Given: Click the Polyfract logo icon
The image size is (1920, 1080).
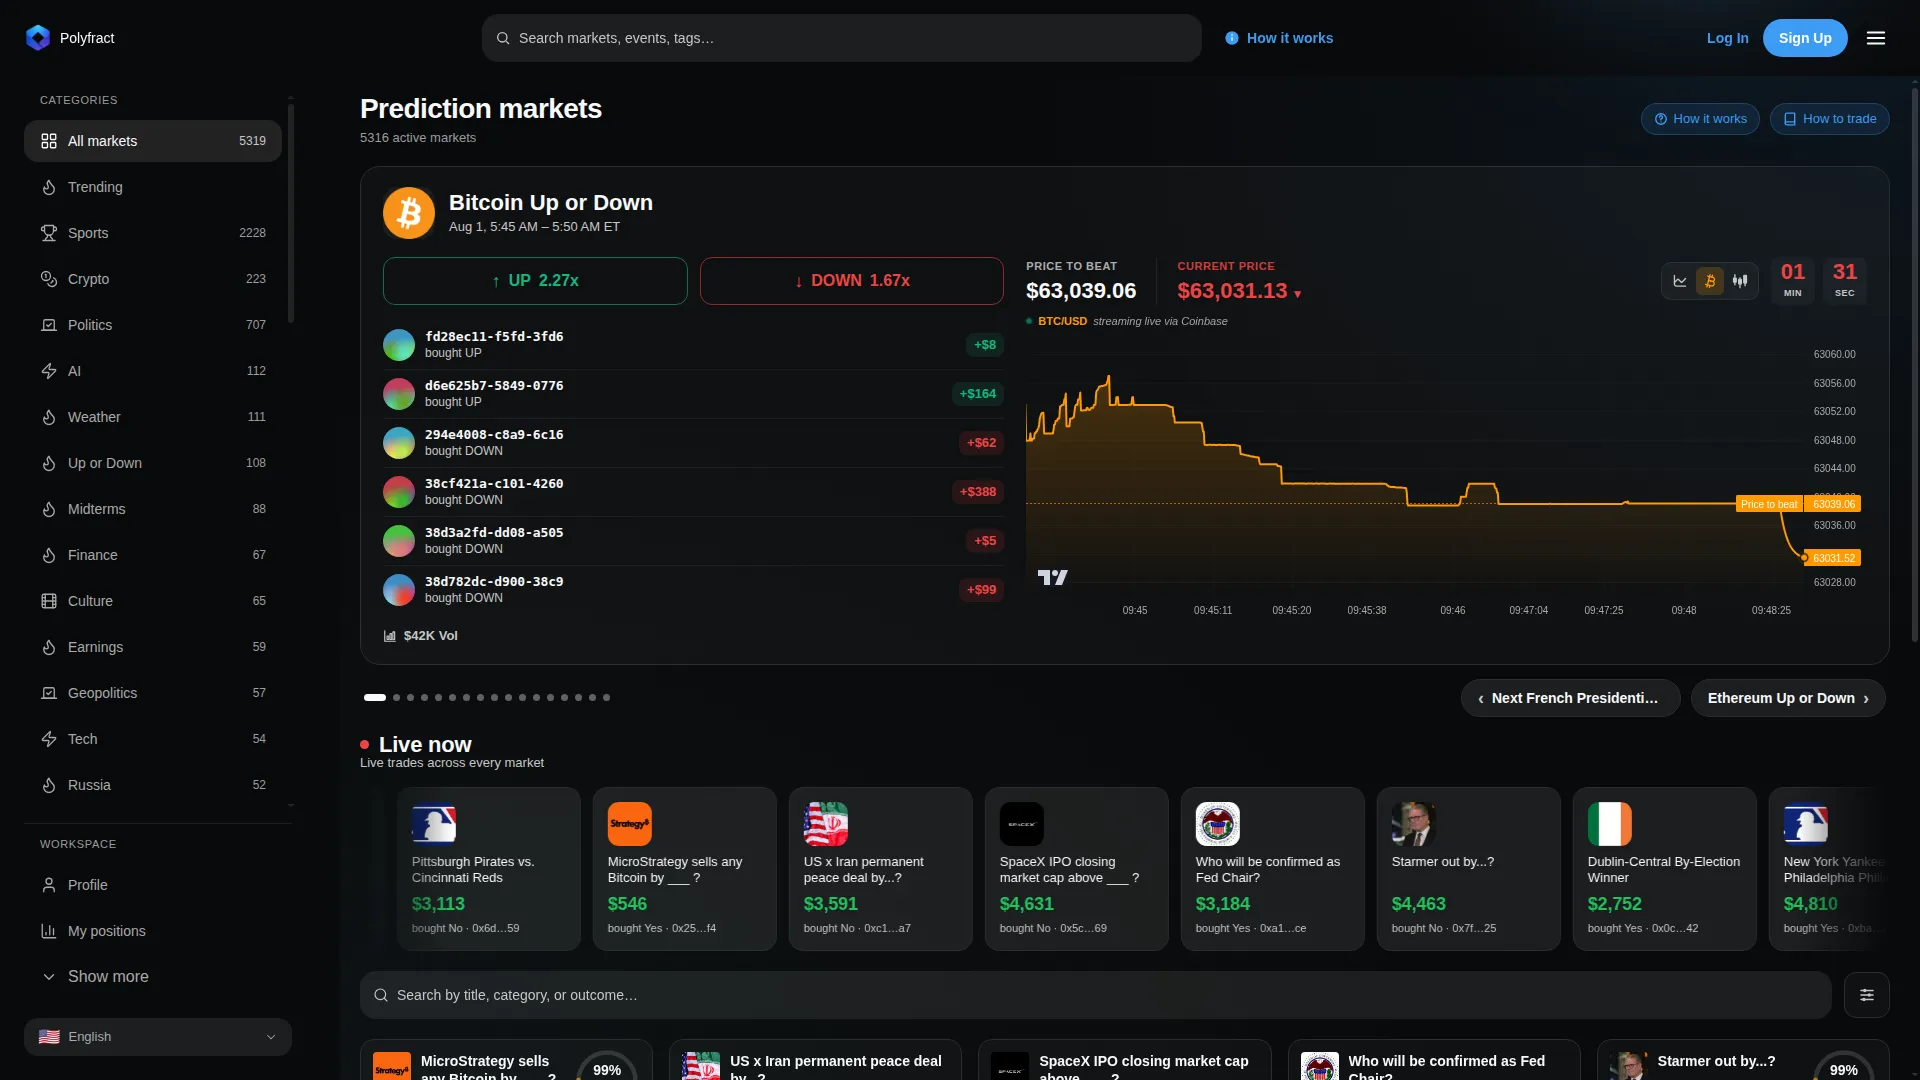Looking at the screenshot, I should pos(38,38).
